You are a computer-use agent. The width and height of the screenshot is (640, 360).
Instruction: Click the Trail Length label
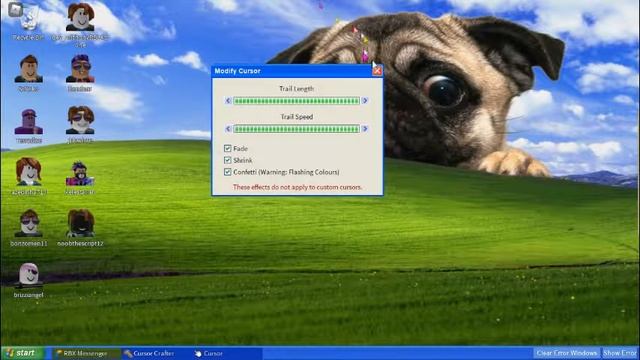point(296,89)
